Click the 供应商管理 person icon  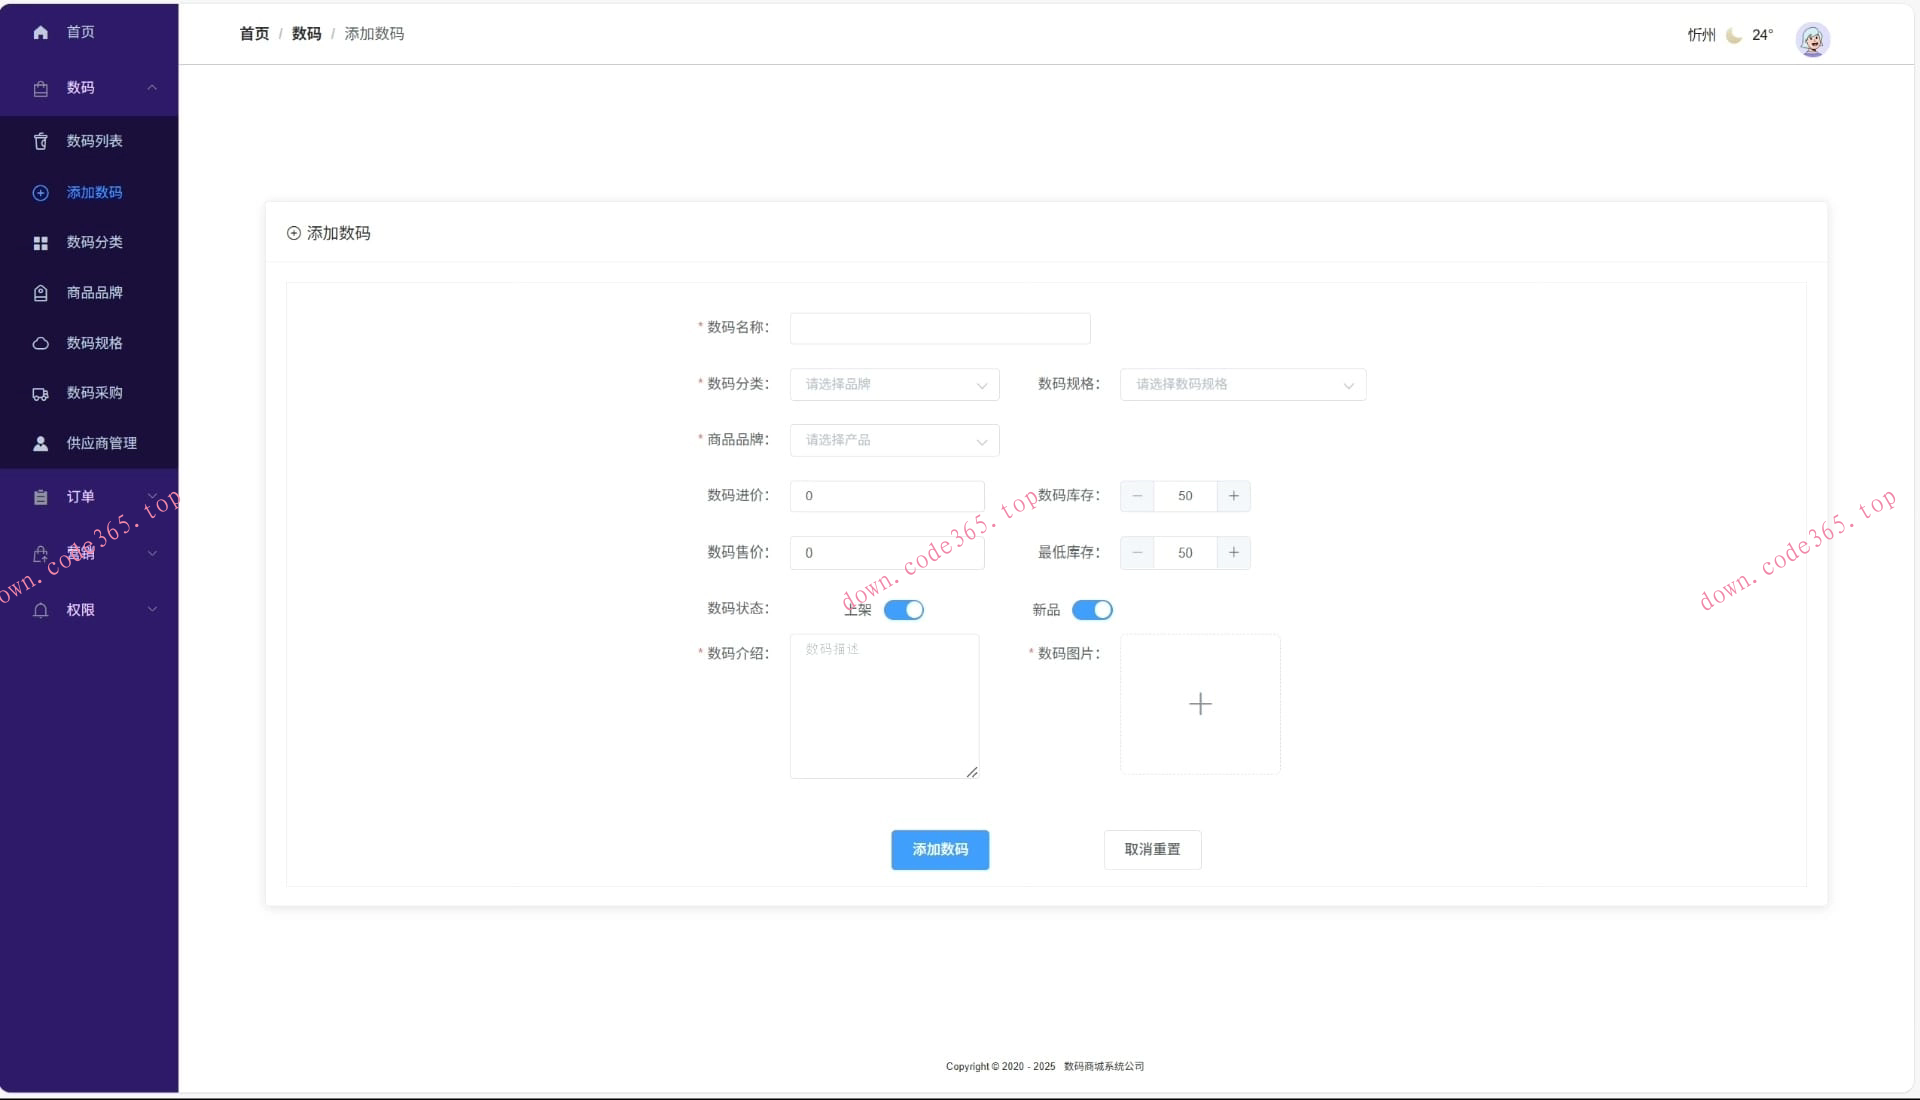coord(40,444)
